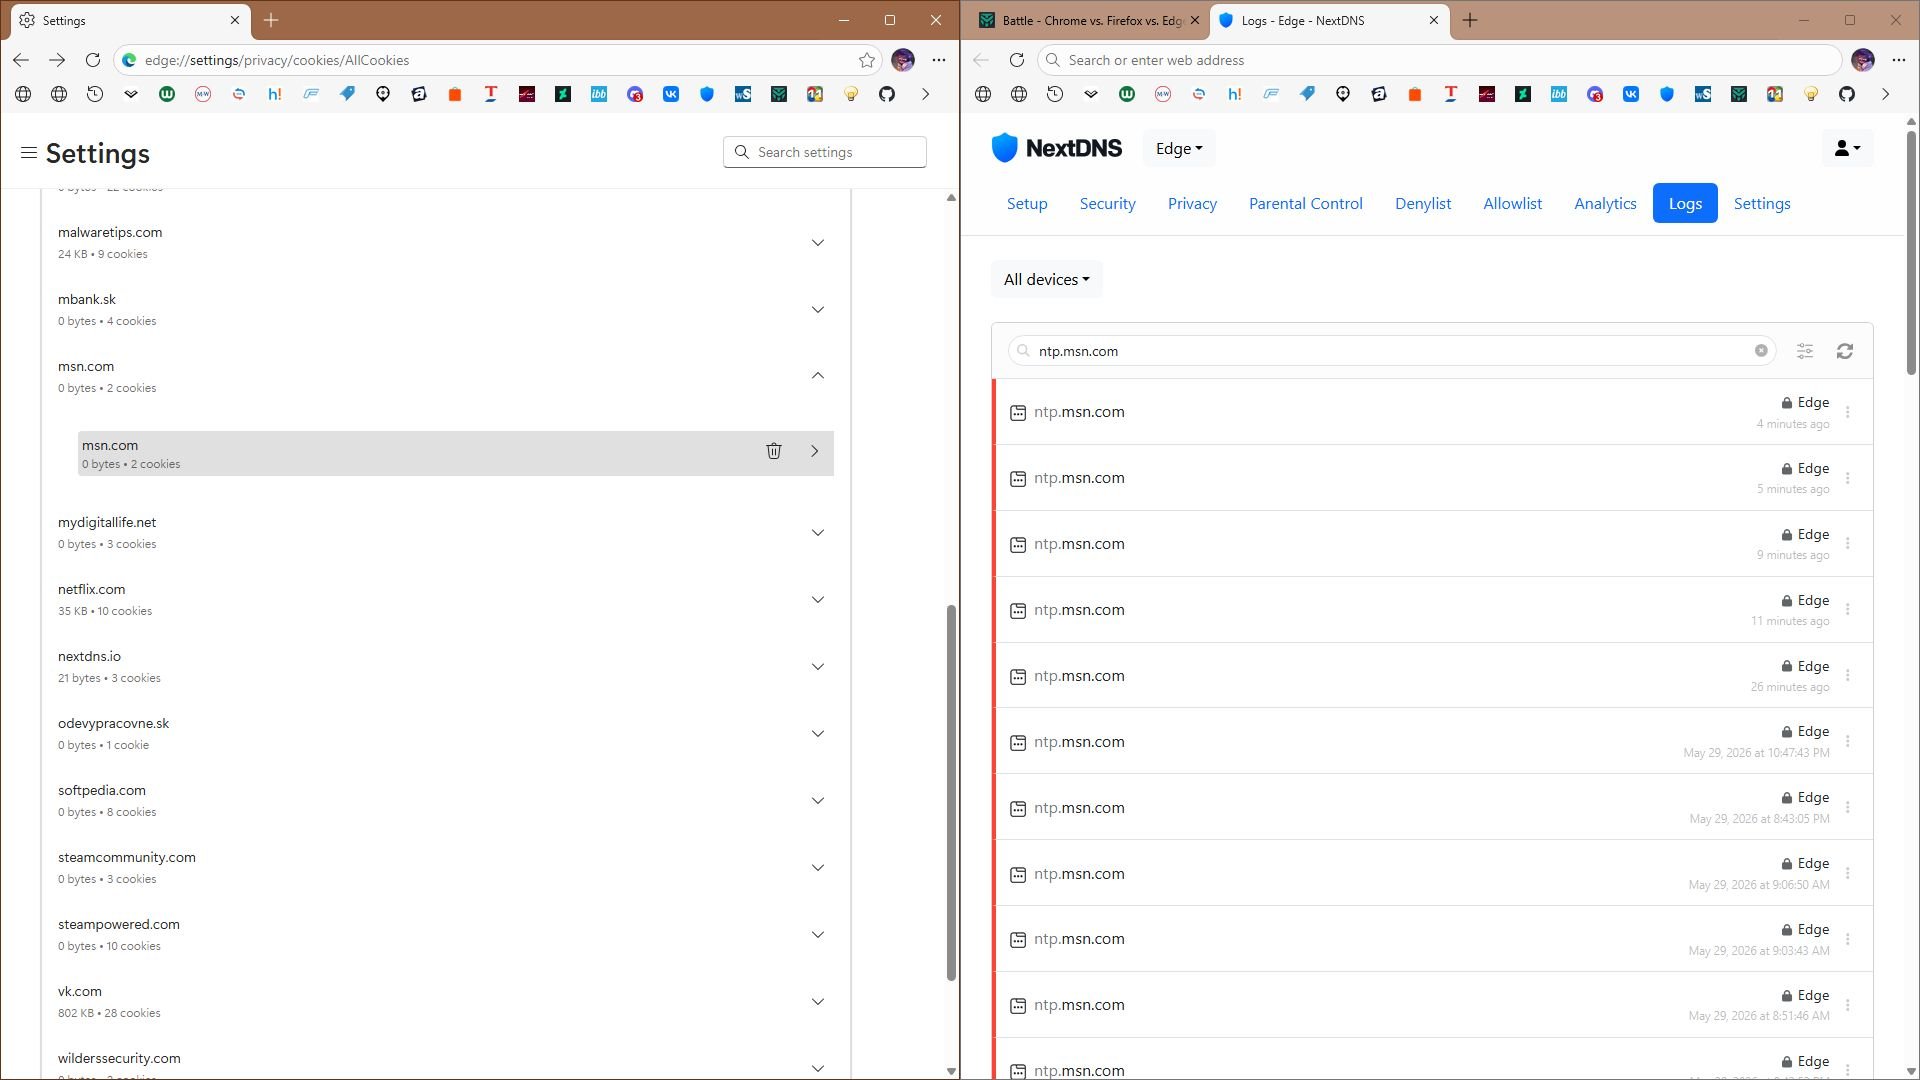Open options for the 26 minutes ago log entry
This screenshot has height=1080, width=1920.
[1848, 676]
